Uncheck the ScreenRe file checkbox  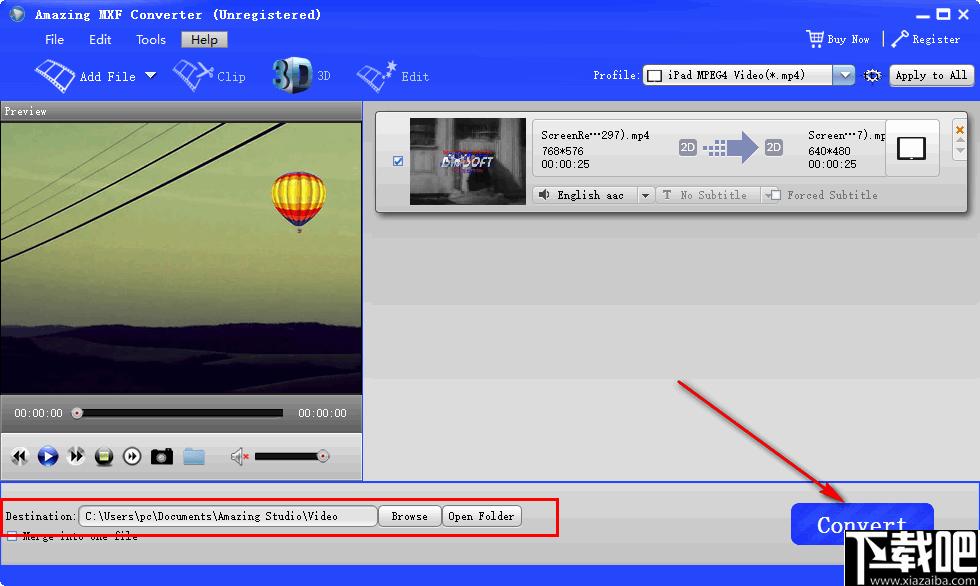398,161
